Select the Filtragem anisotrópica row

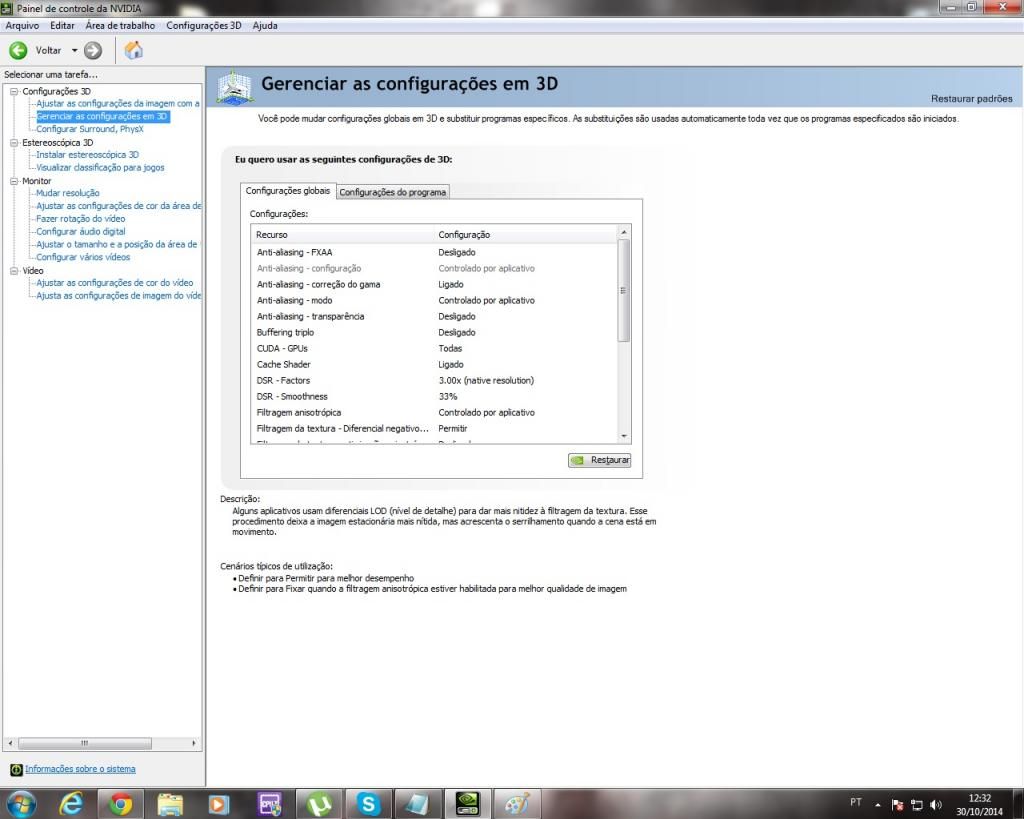pyautogui.click(x=434, y=412)
